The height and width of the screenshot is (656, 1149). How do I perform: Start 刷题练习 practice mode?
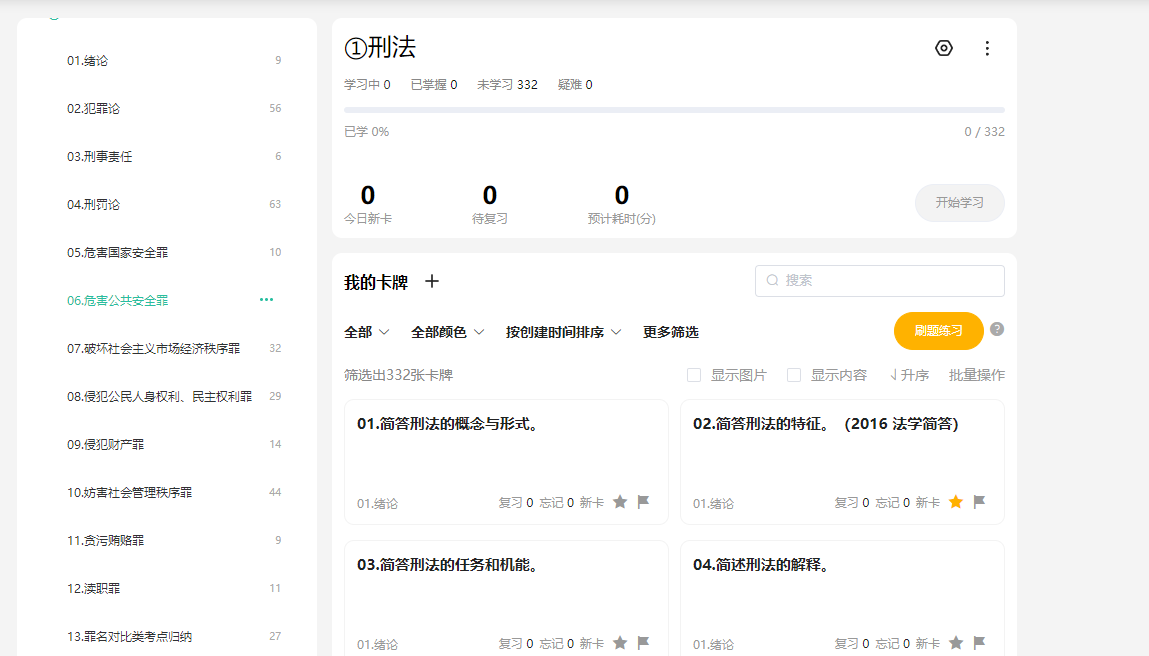pos(938,331)
